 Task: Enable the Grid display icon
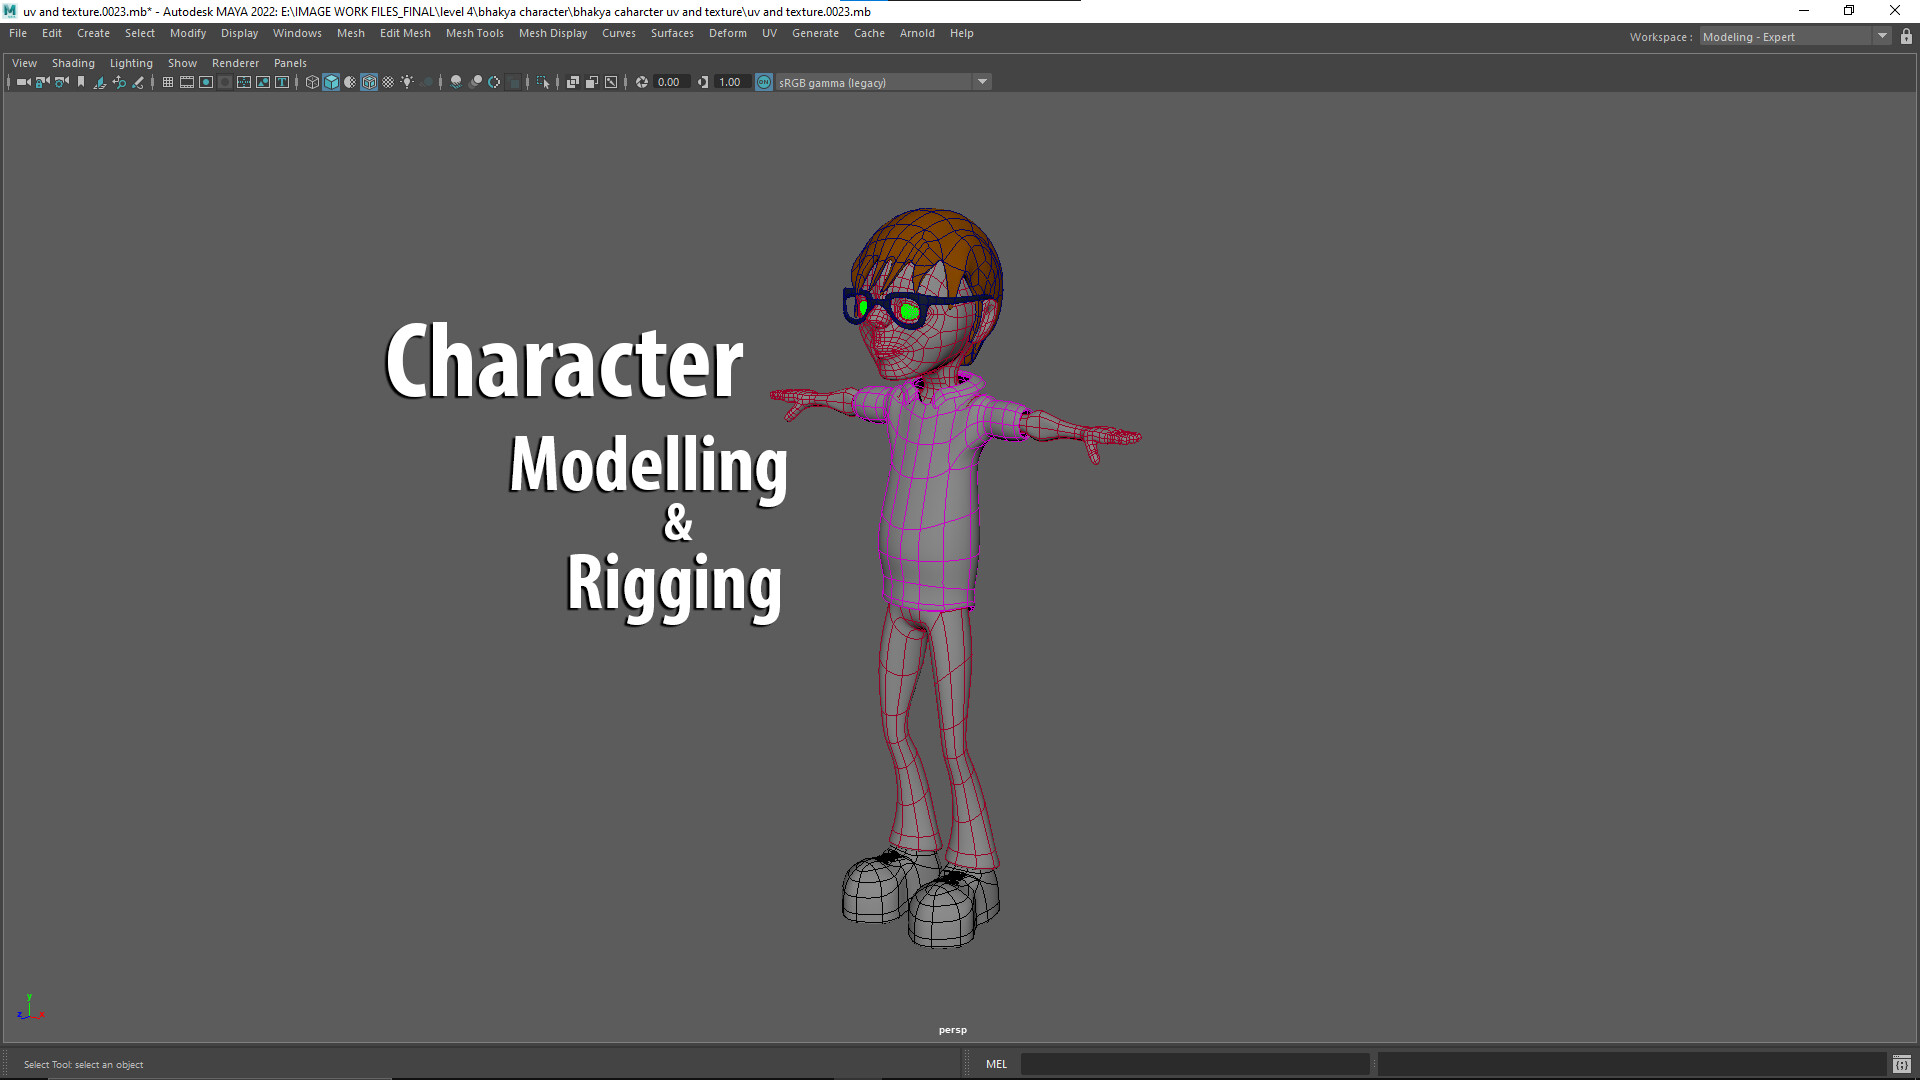168,82
